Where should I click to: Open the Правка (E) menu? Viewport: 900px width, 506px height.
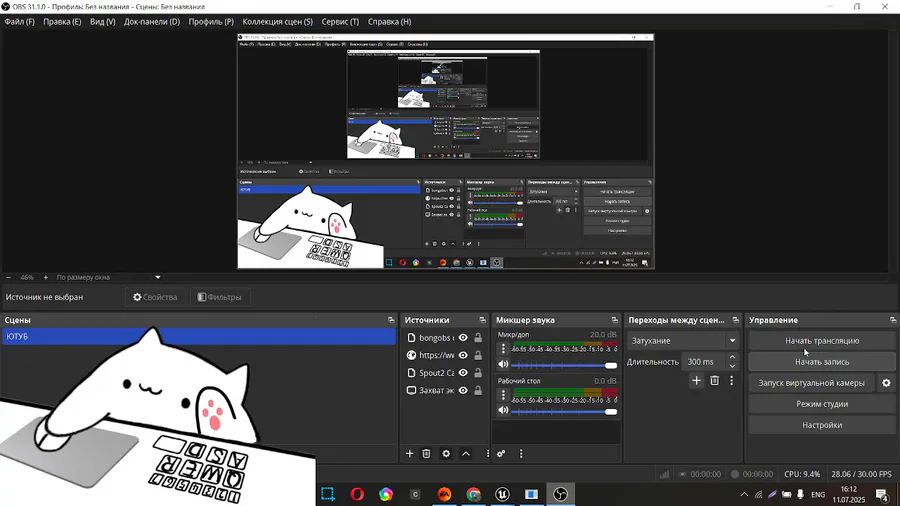[62, 22]
